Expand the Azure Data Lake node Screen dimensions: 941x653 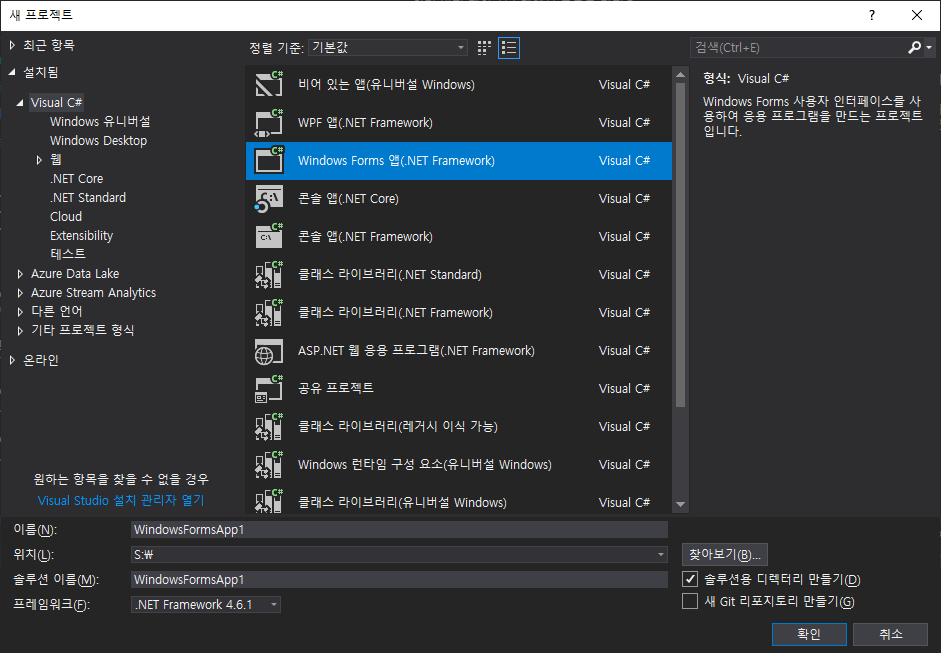[x=20, y=274]
